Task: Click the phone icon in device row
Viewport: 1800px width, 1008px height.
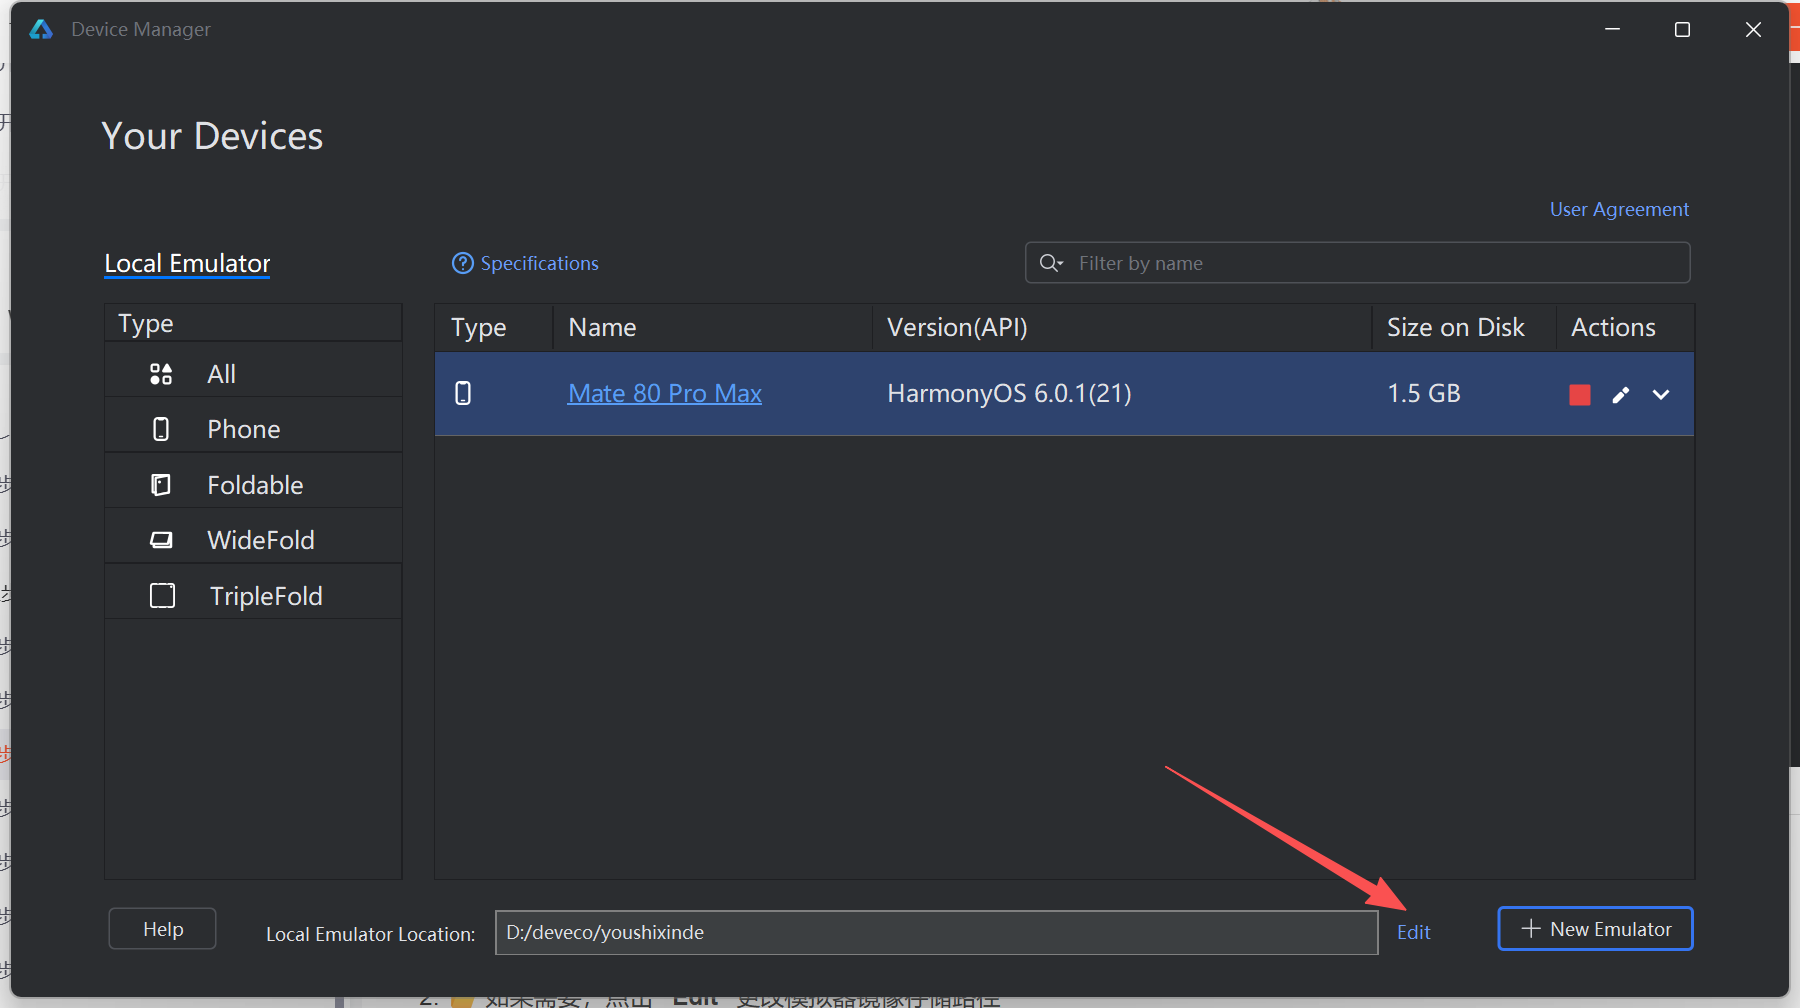Action: (463, 393)
